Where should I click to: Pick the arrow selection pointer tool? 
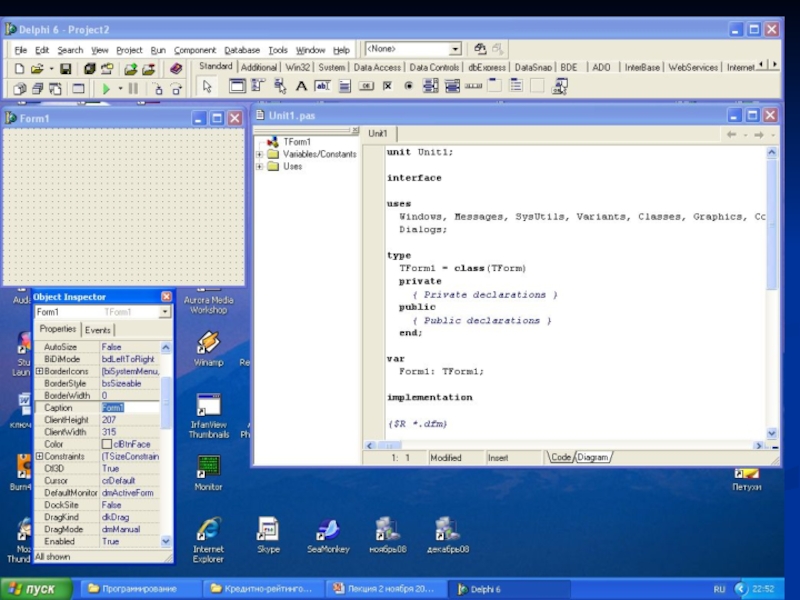(x=208, y=87)
